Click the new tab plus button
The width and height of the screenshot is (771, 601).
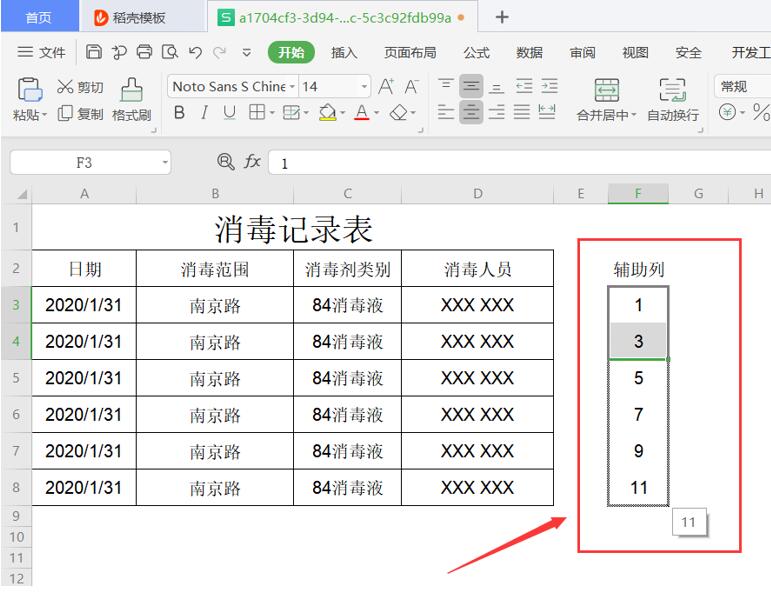pos(502,17)
